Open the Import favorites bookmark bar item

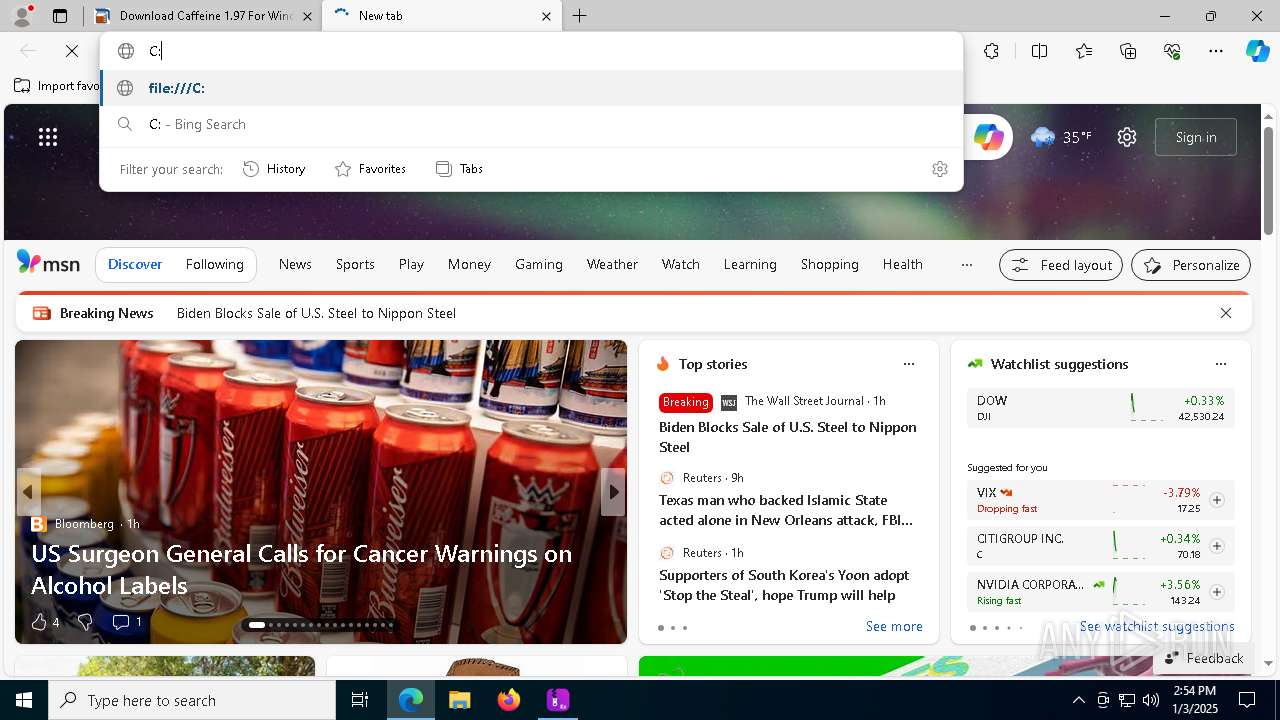(x=58, y=86)
